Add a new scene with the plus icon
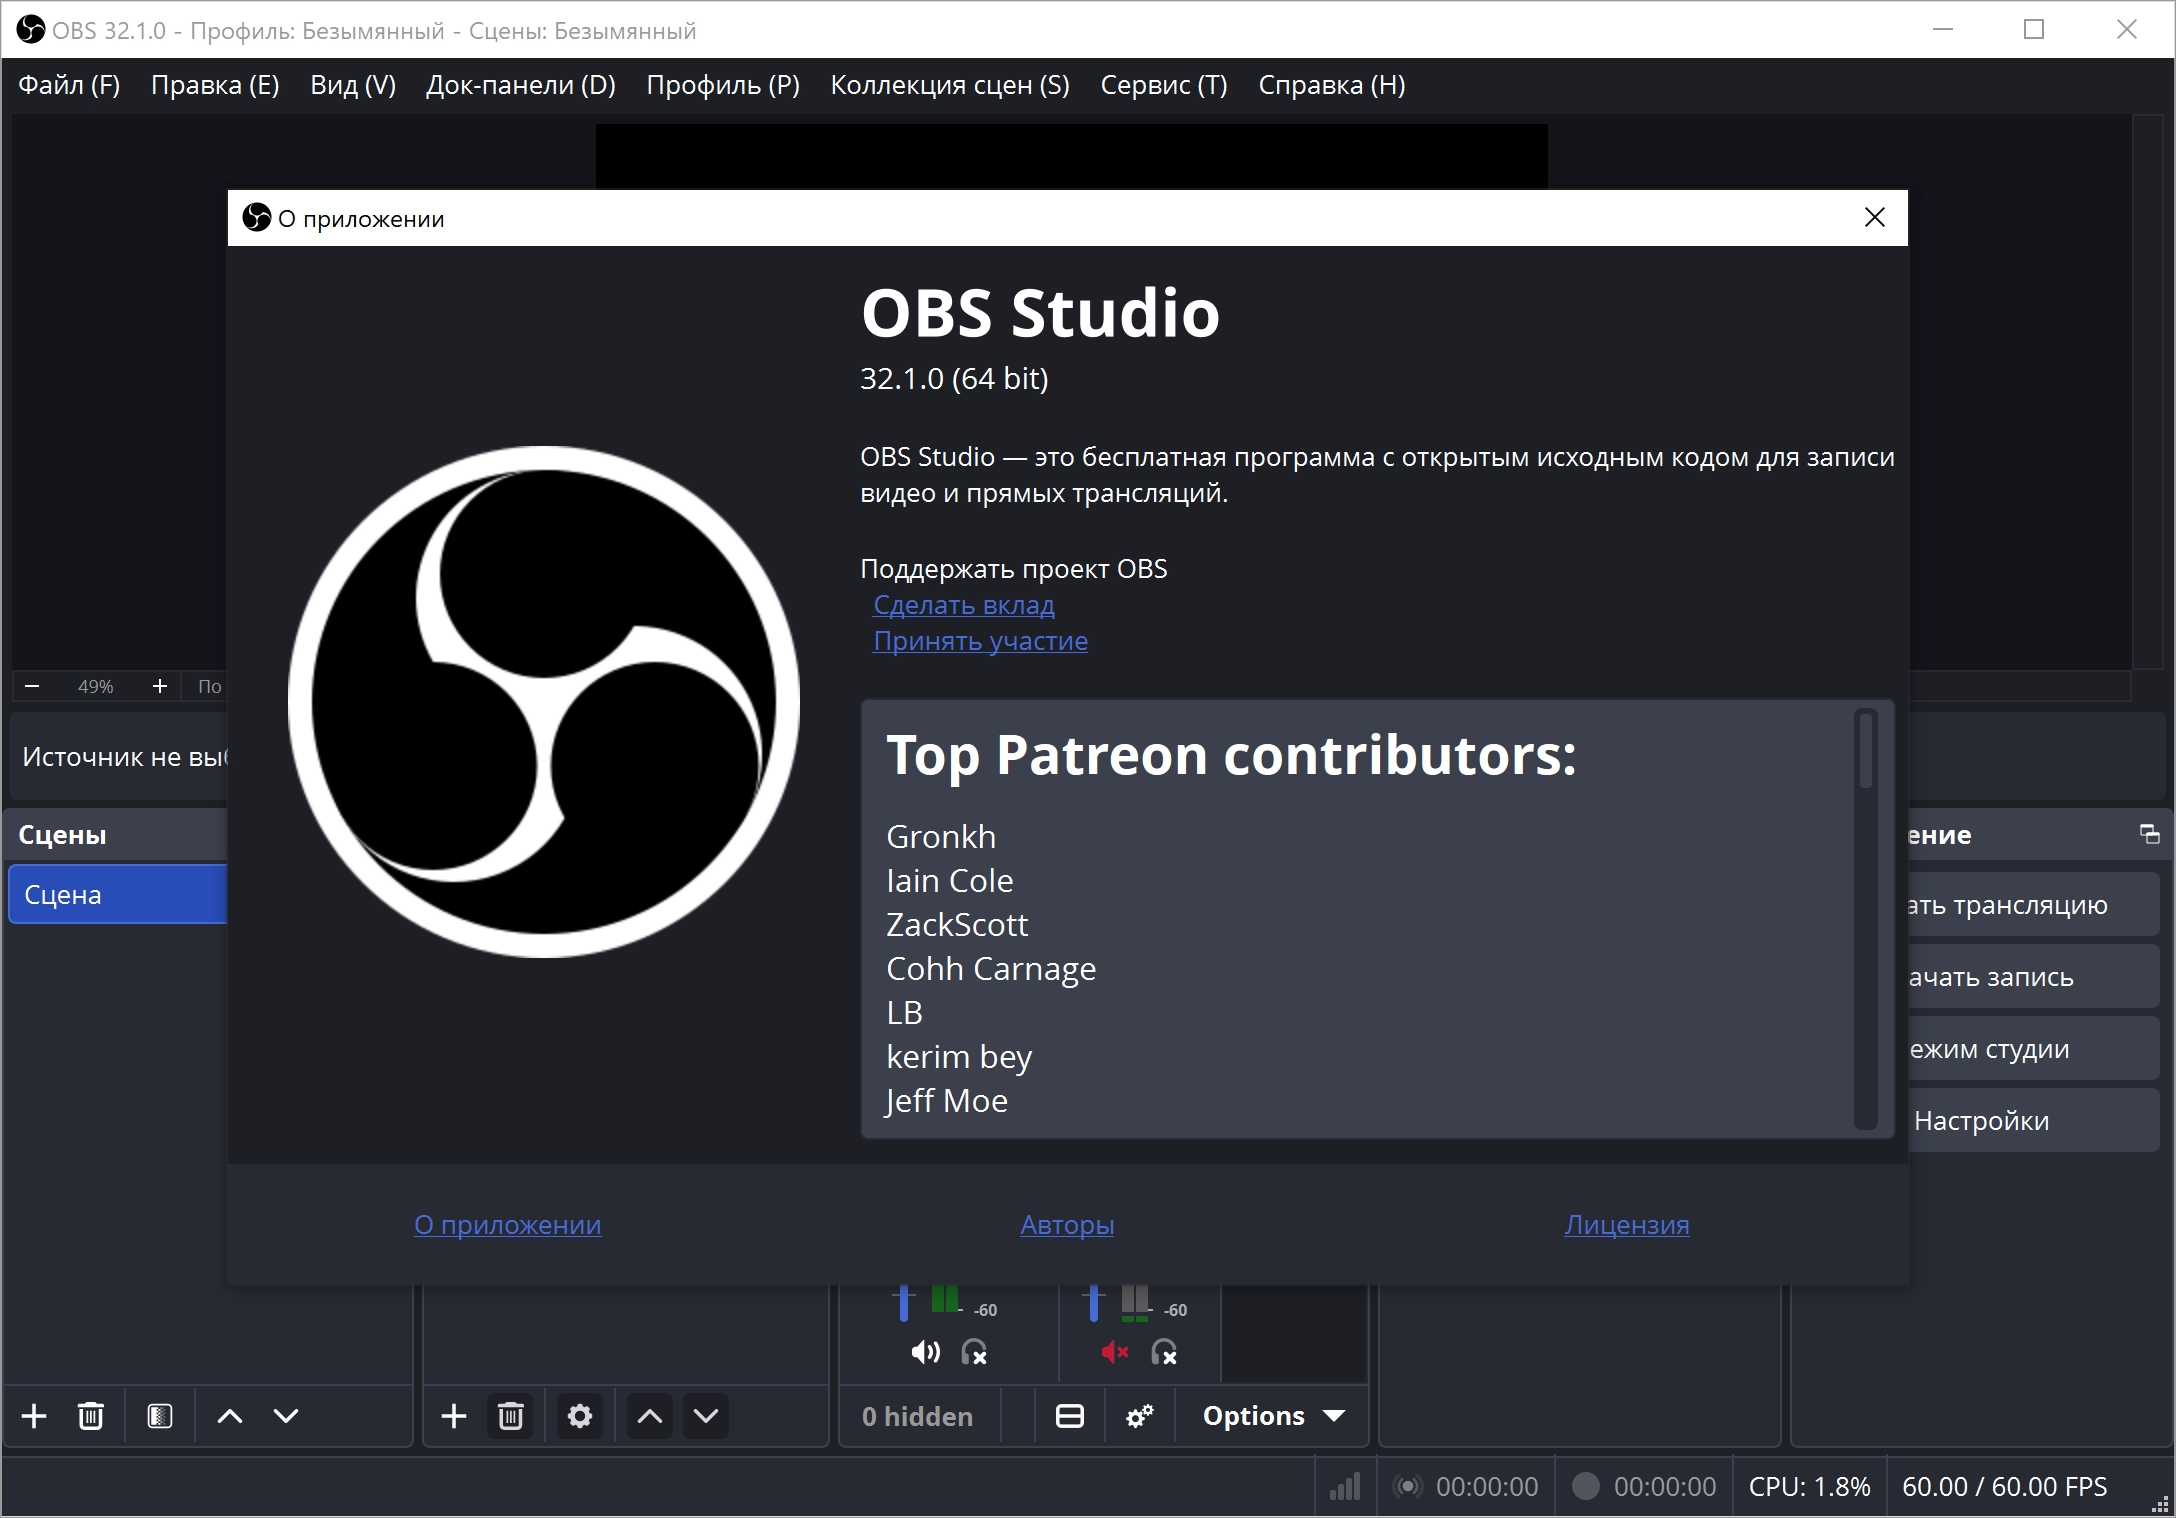Image resolution: width=2176 pixels, height=1518 pixels. tap(34, 1416)
